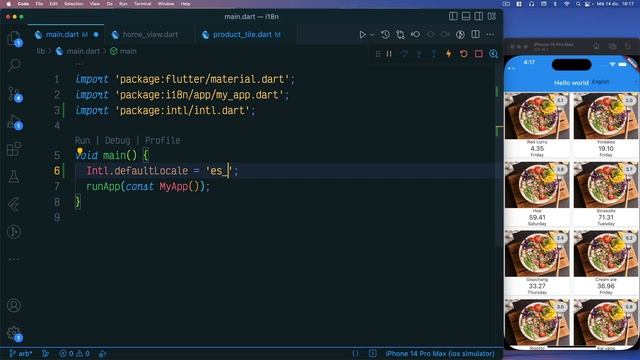
Task: Hot restart the debug session
Action: point(464,54)
